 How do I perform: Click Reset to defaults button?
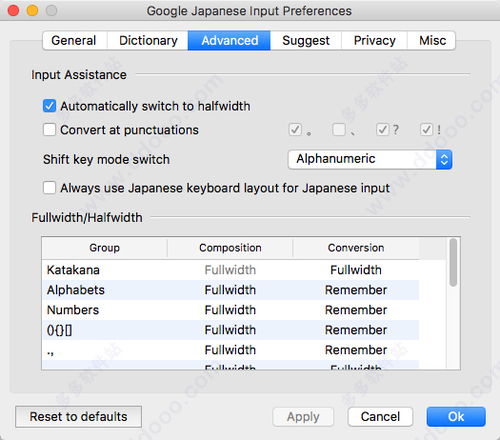coord(78,417)
